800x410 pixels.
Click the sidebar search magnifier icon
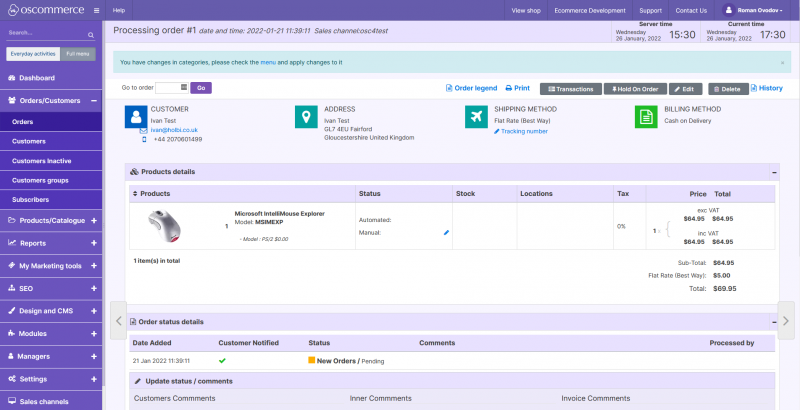click(93, 32)
